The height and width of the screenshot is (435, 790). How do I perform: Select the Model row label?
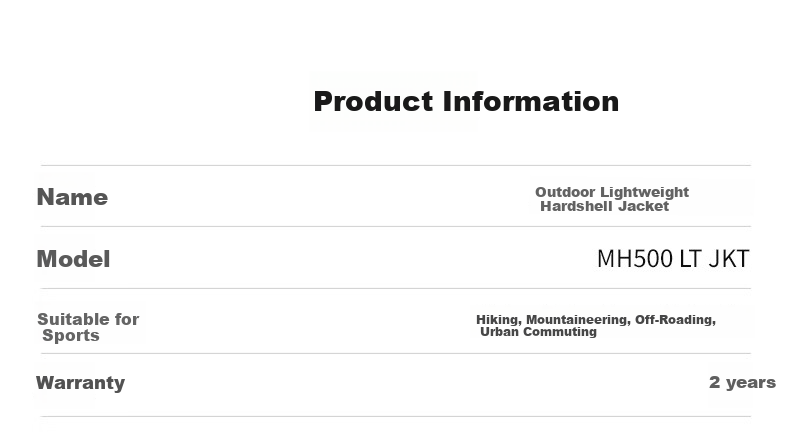tap(73, 259)
